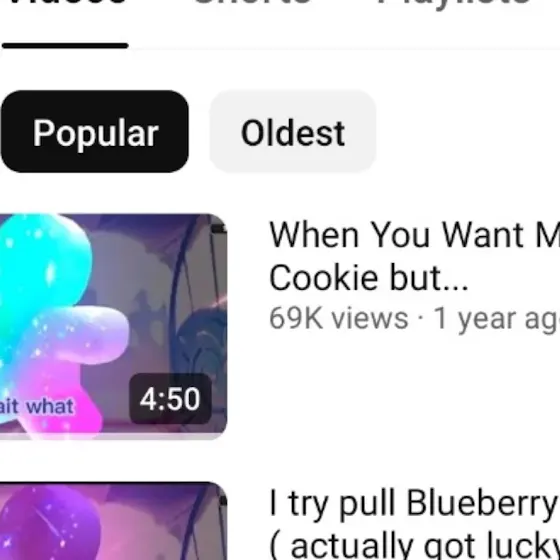This screenshot has width=560, height=560.
Task: Click the "1 year ago" upload date
Action: (496, 318)
